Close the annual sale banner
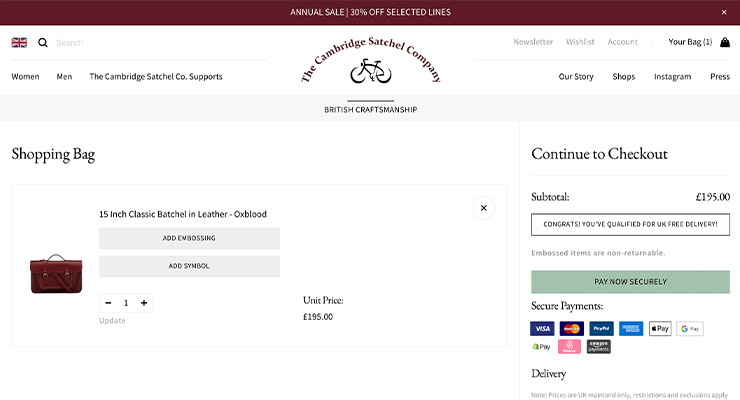This screenshot has height=400, width=740. [x=724, y=12]
